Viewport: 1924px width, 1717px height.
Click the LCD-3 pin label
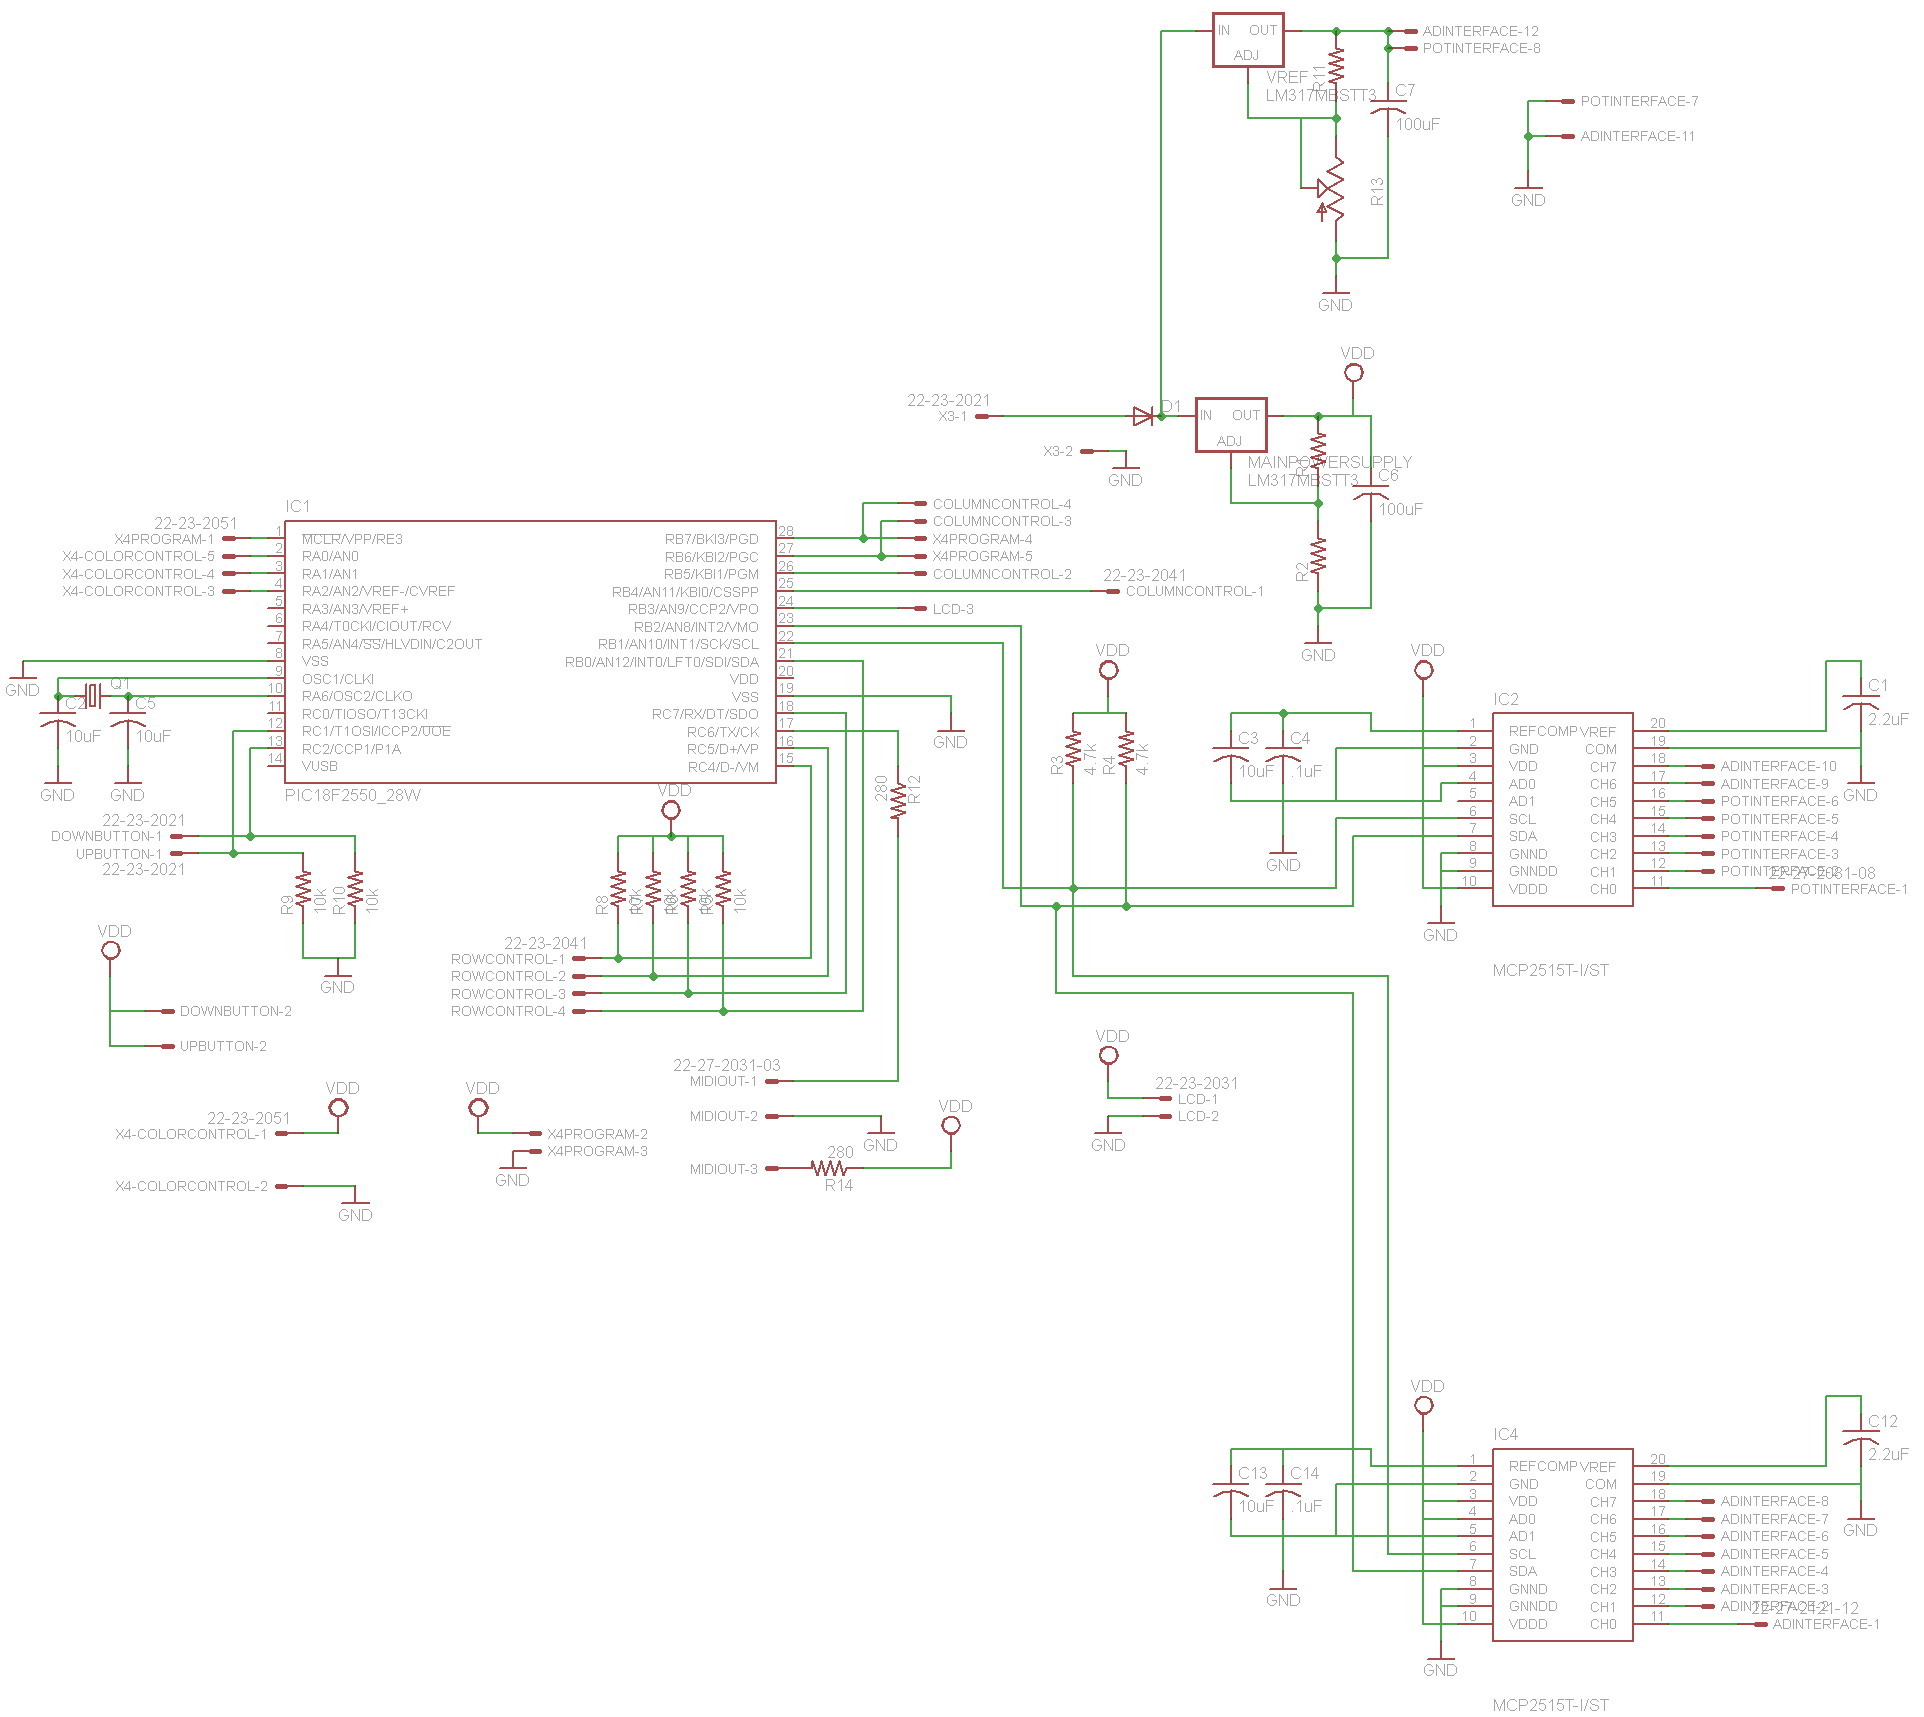[x=953, y=609]
